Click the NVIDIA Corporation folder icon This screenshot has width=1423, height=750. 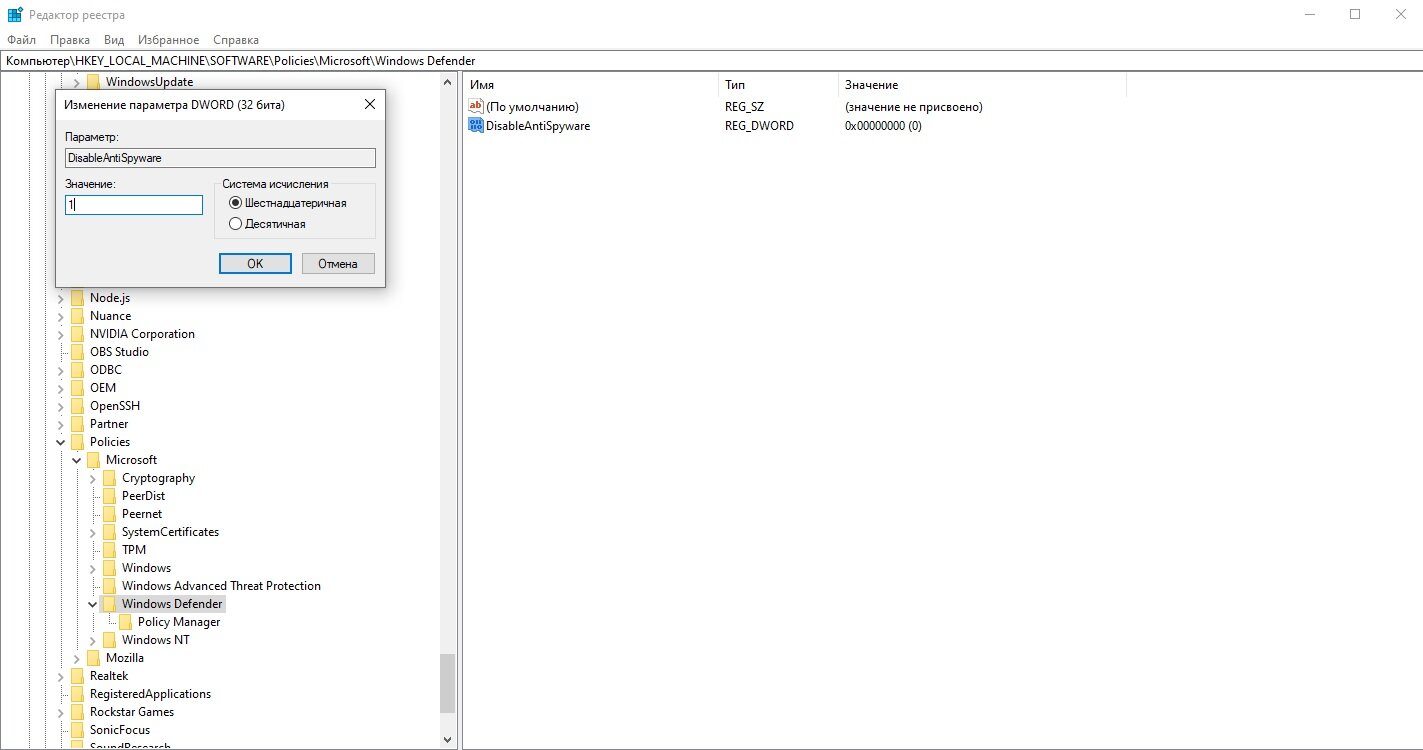[78, 334]
